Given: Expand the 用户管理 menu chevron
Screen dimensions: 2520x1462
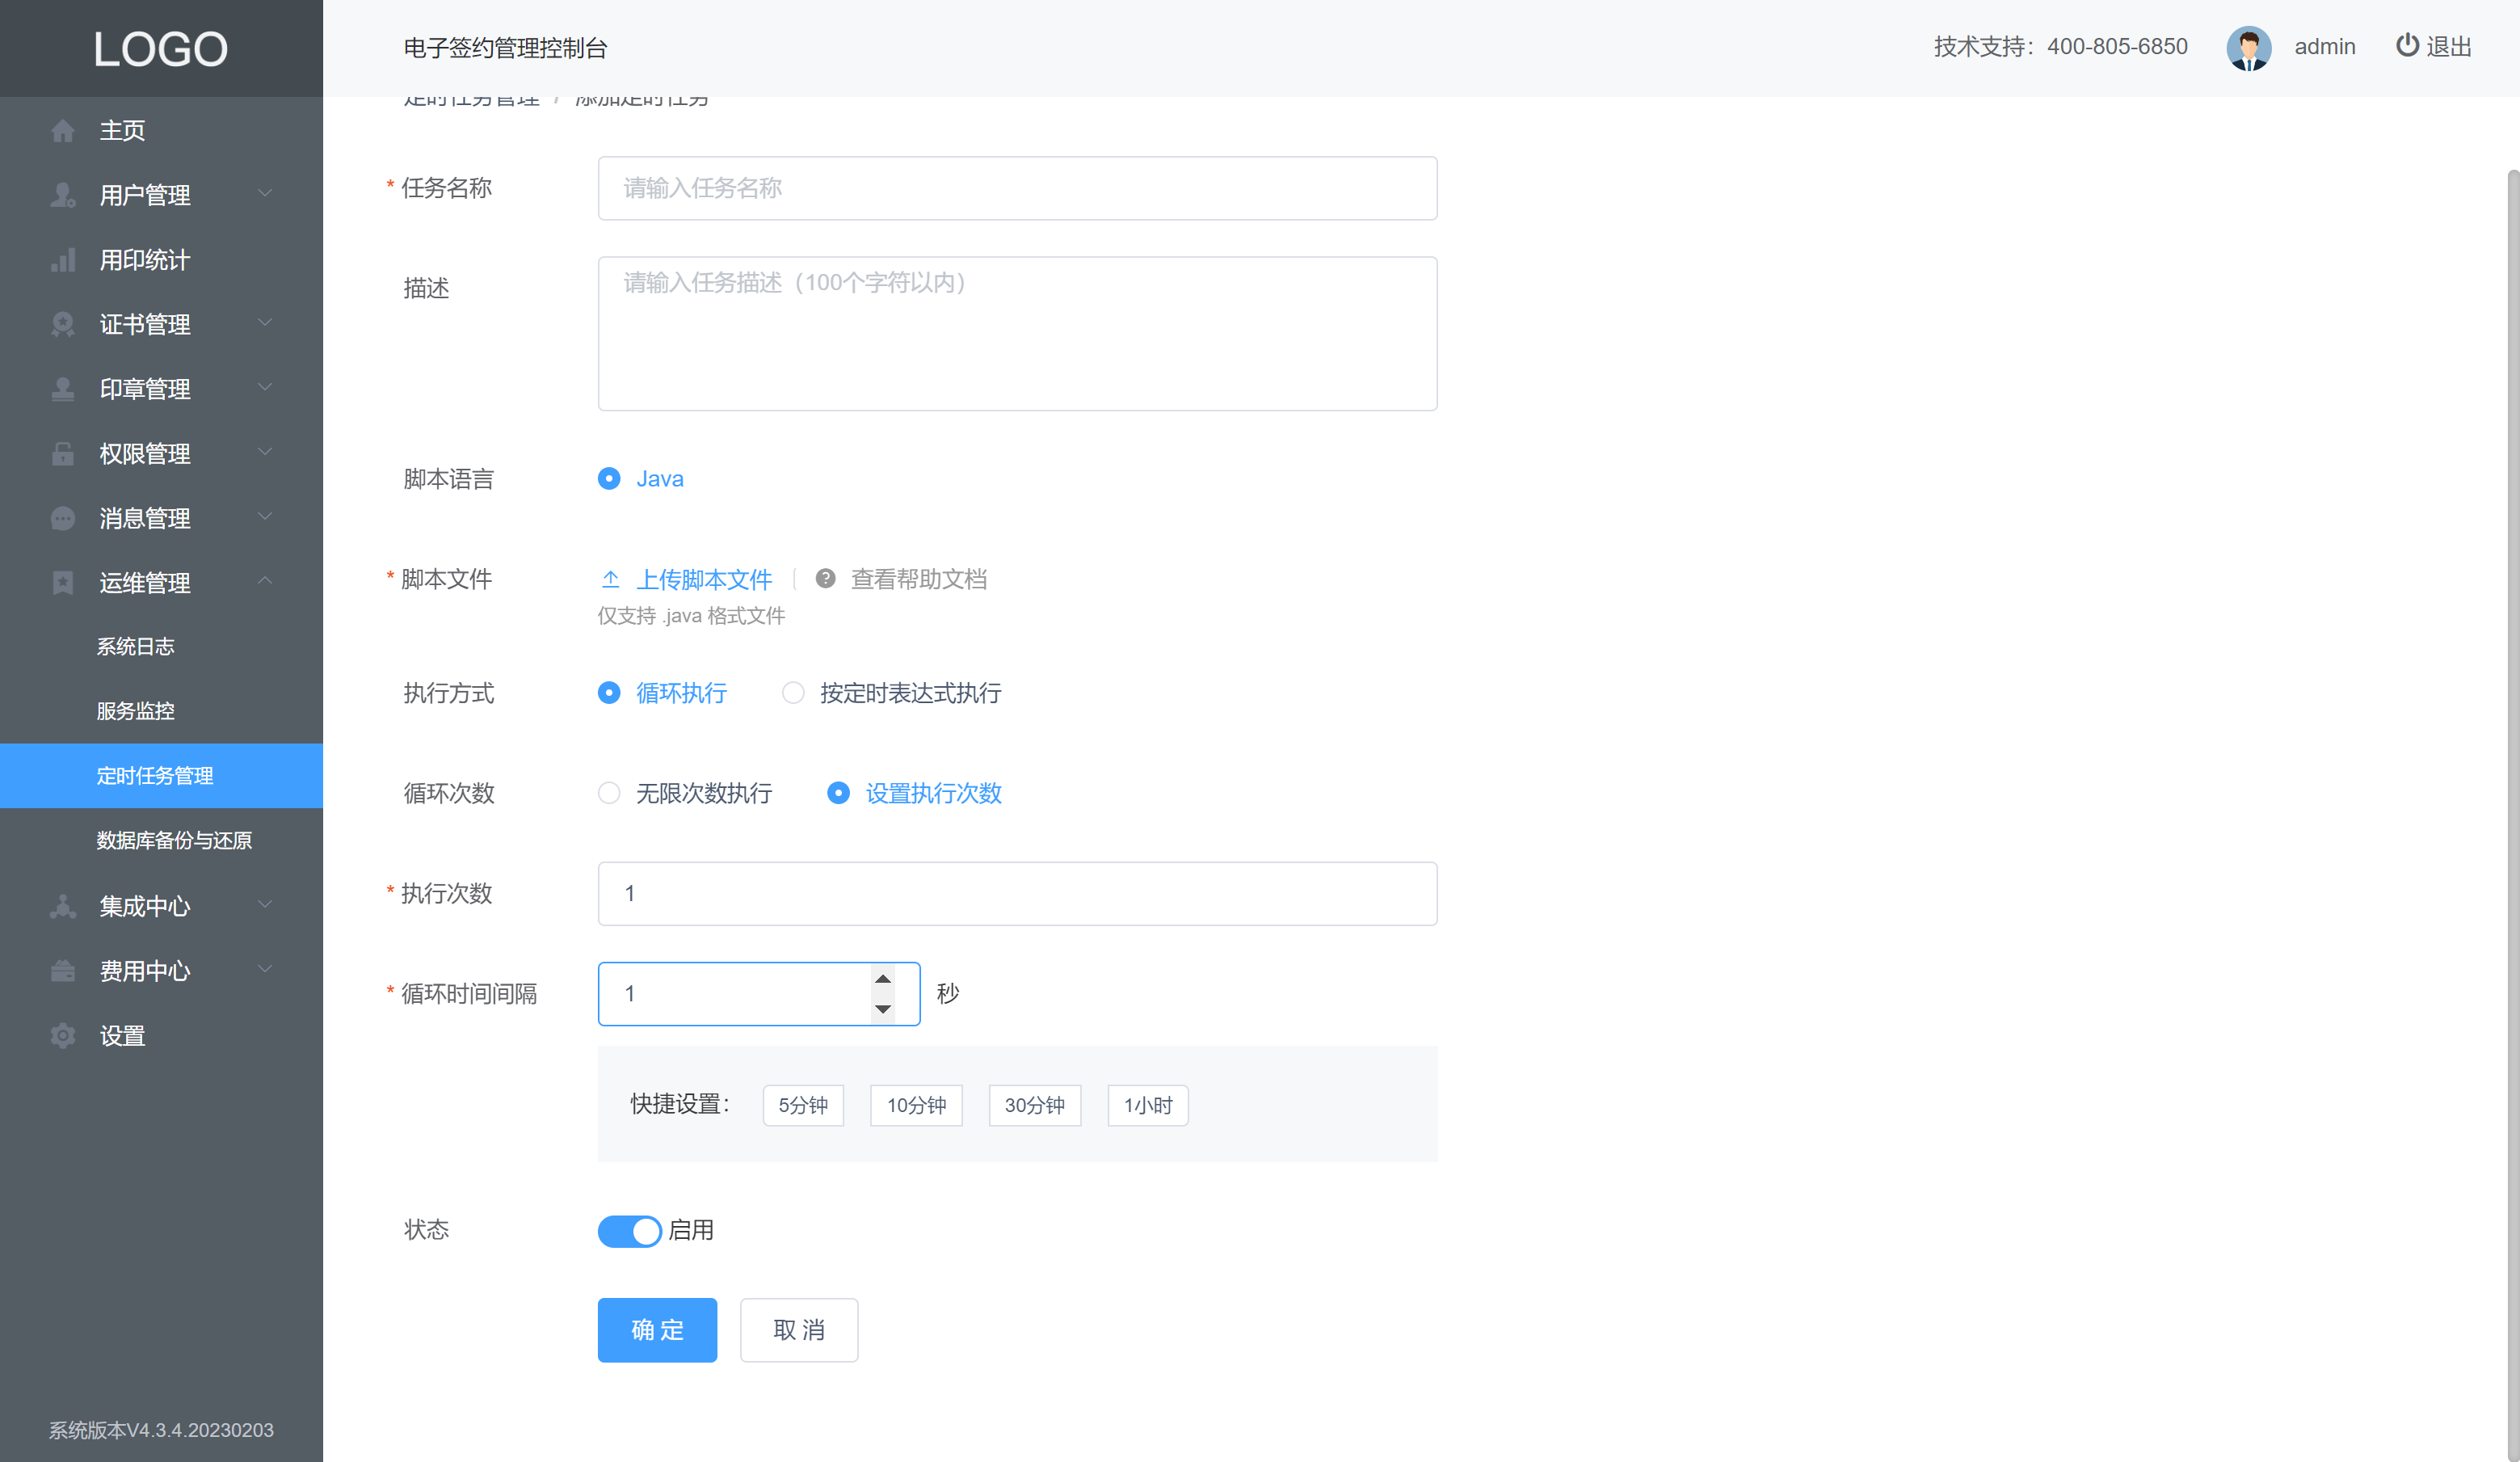Looking at the screenshot, I should tap(265, 193).
